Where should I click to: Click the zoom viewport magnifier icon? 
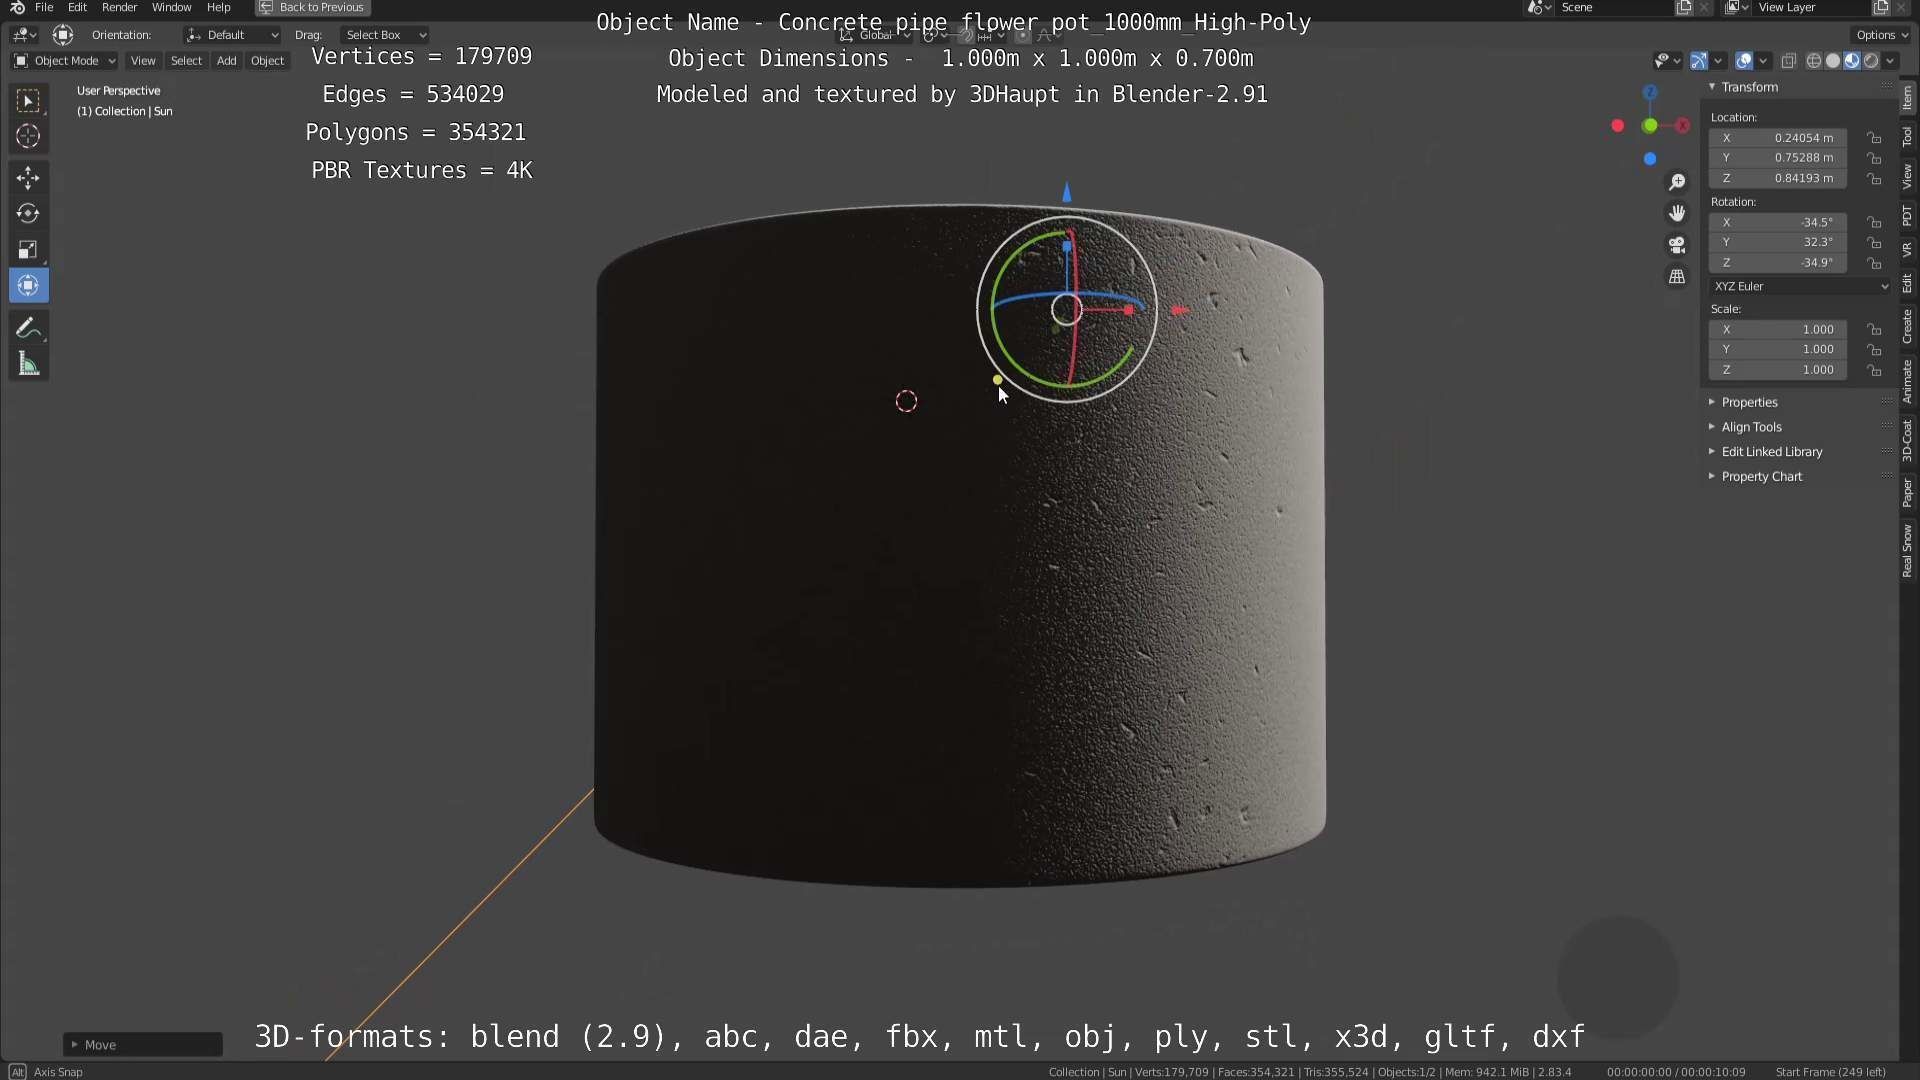coord(1677,182)
